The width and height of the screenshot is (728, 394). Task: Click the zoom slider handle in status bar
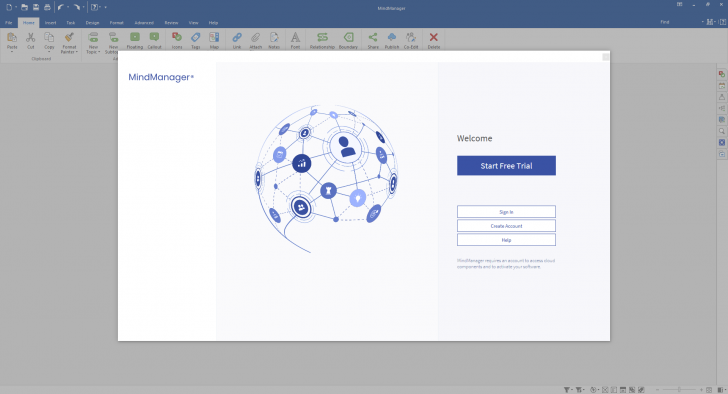click(x=679, y=390)
